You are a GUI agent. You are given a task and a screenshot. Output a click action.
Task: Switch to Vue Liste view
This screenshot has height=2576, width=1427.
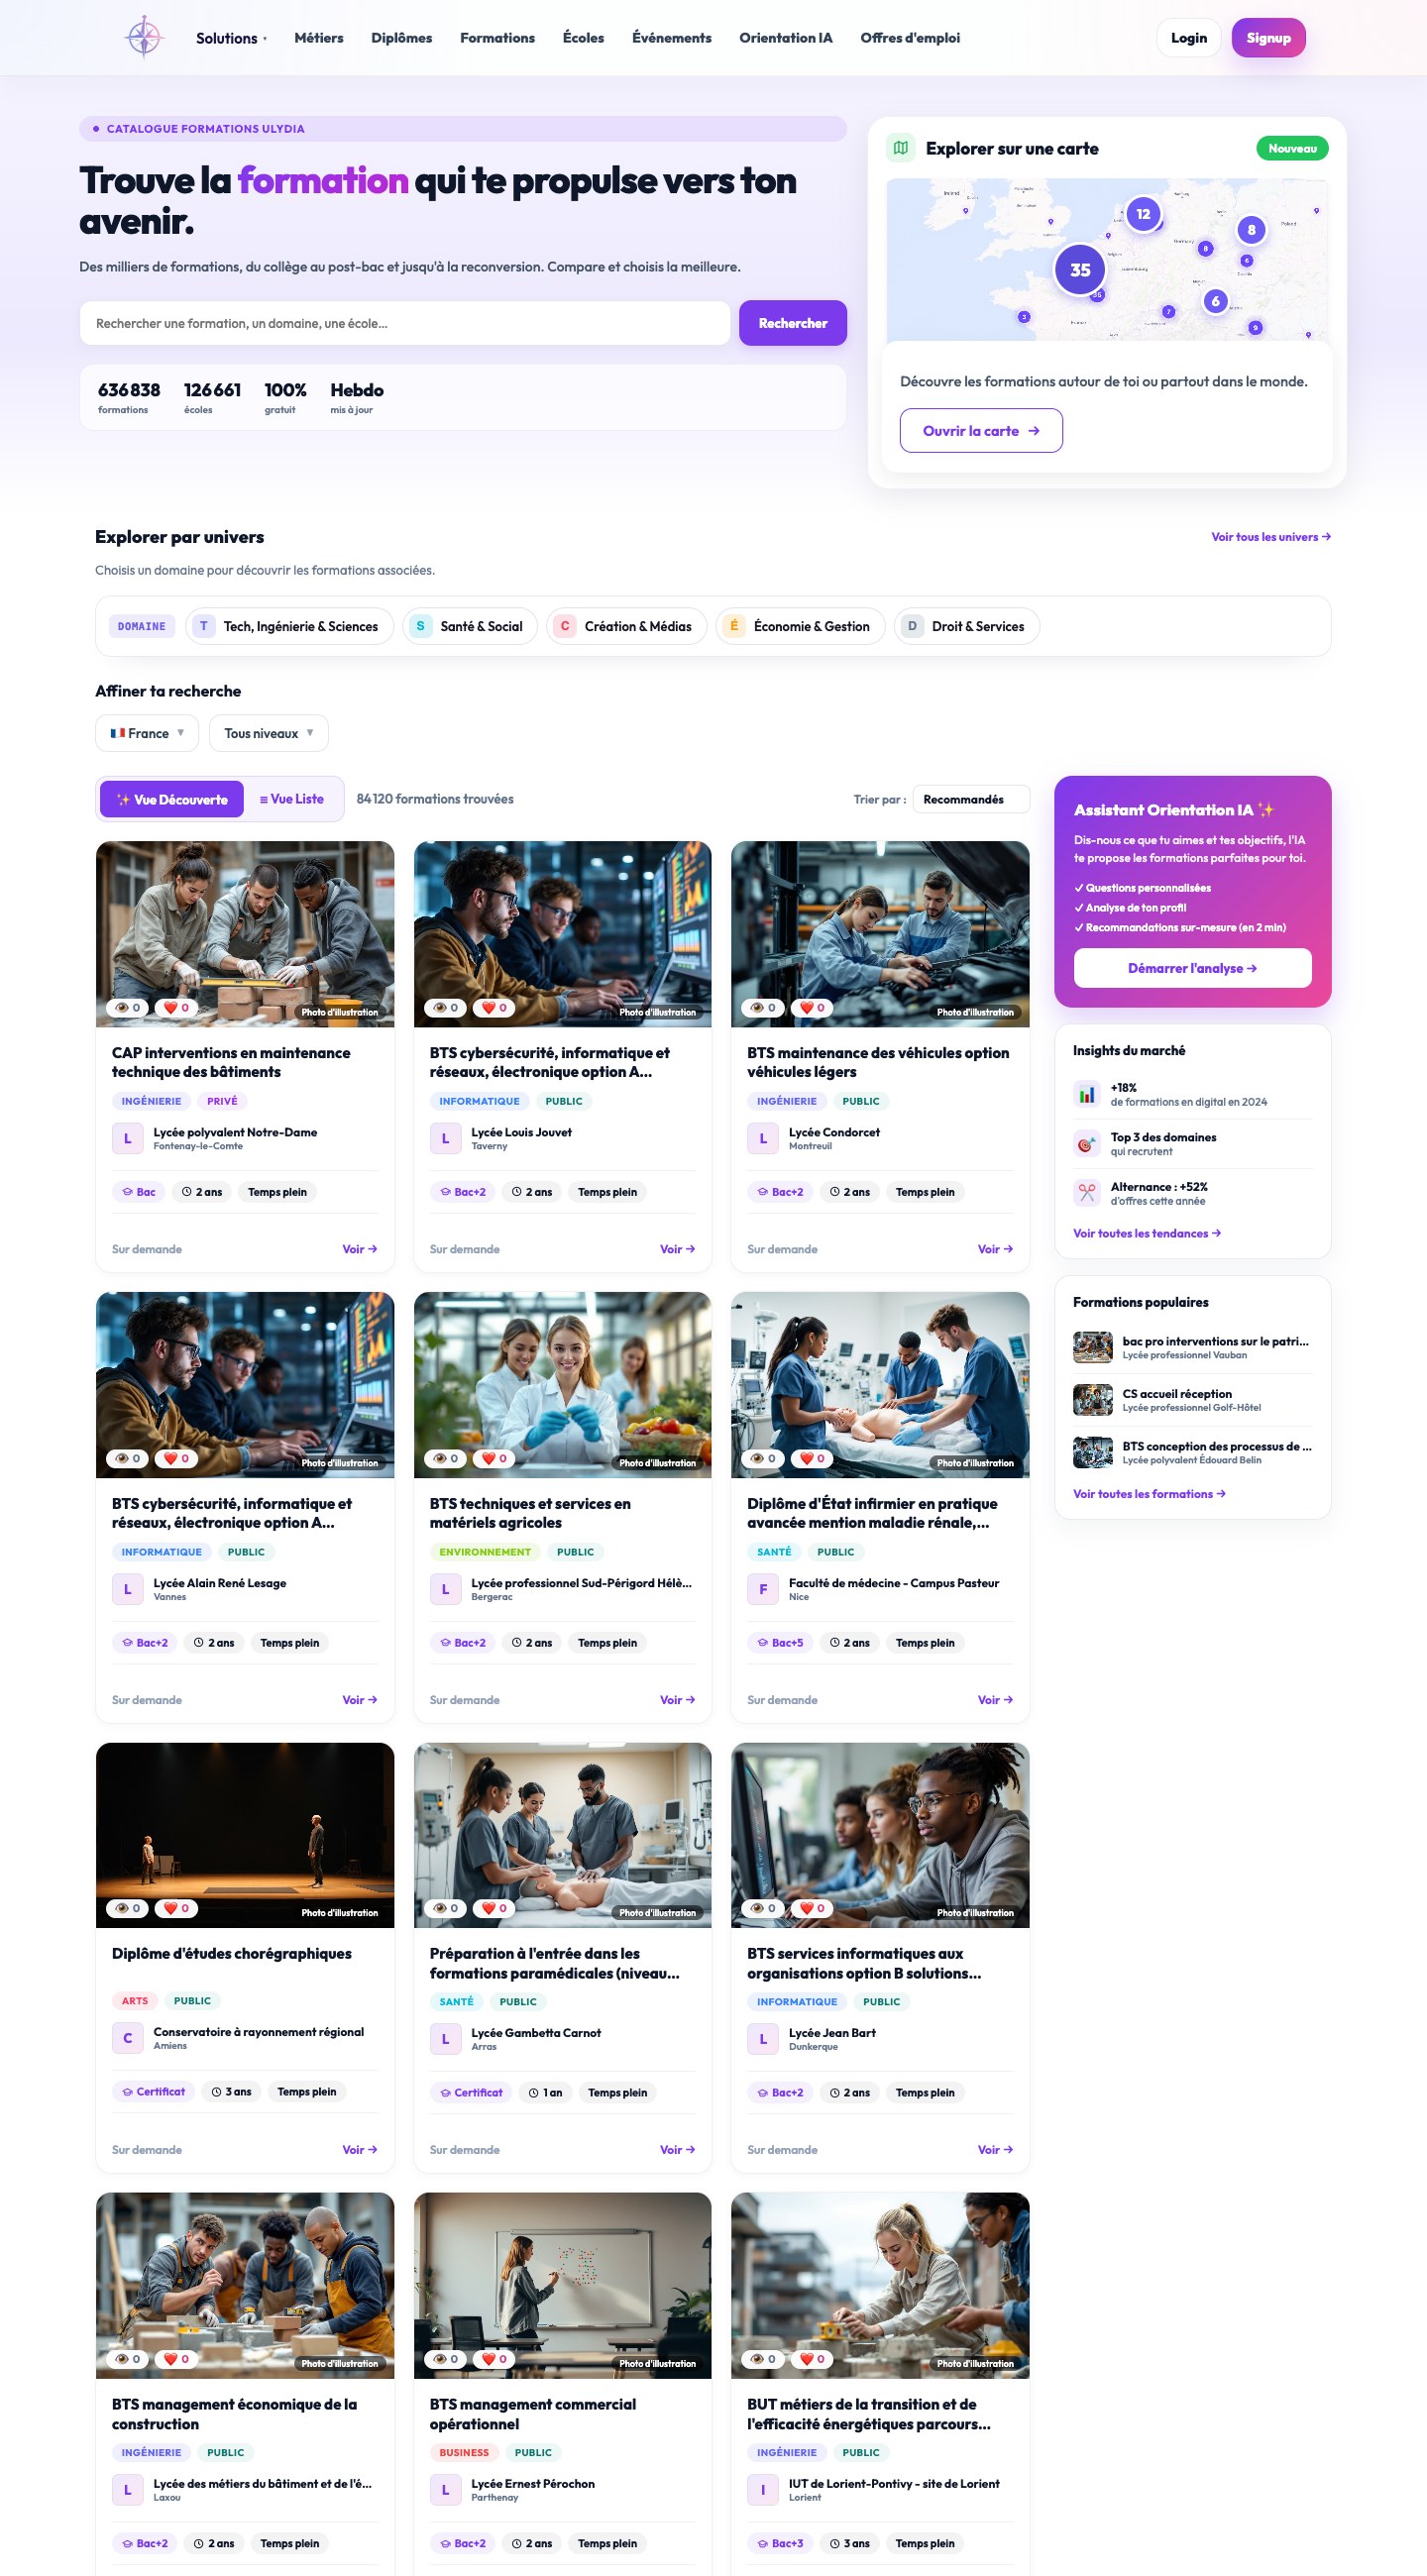click(292, 799)
